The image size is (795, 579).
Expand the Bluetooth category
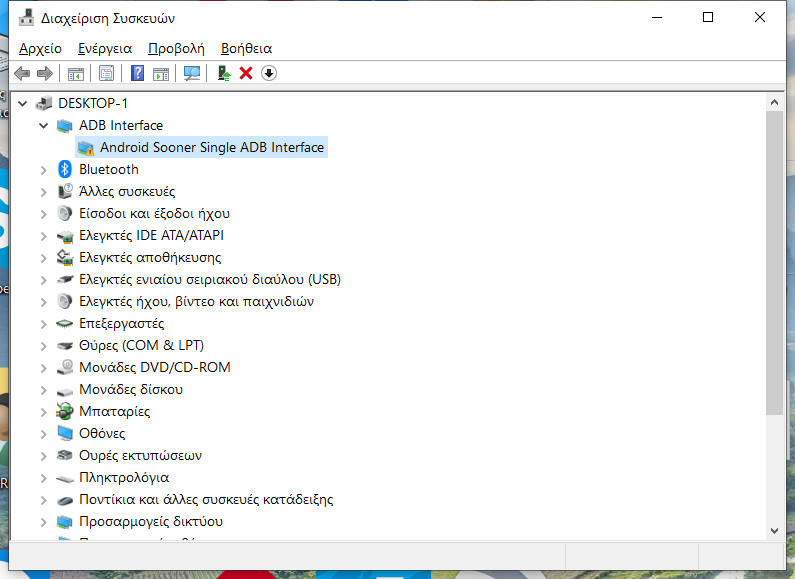click(43, 169)
